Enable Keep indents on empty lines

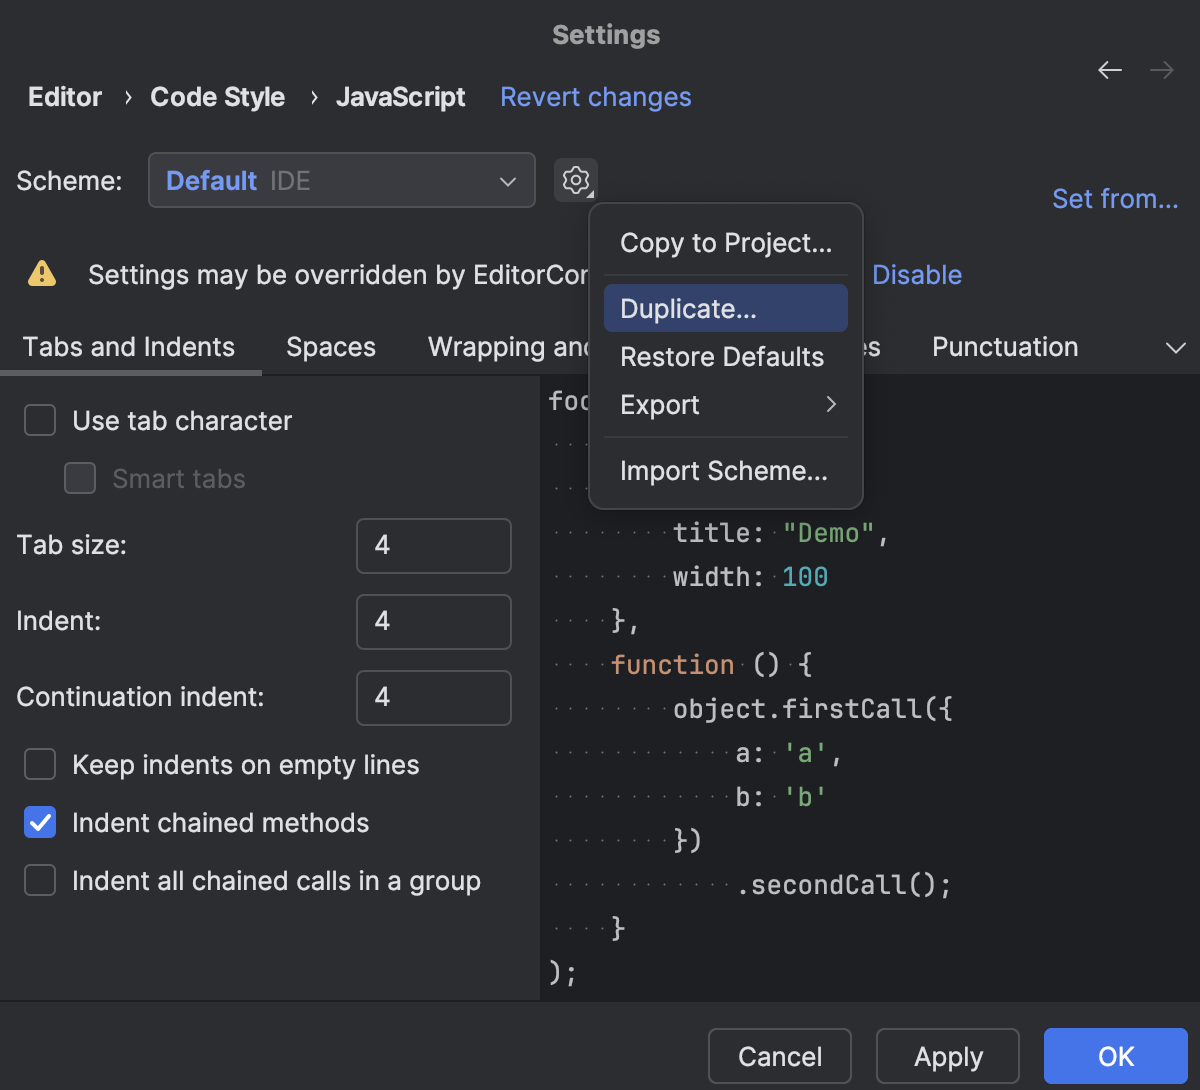(40, 765)
